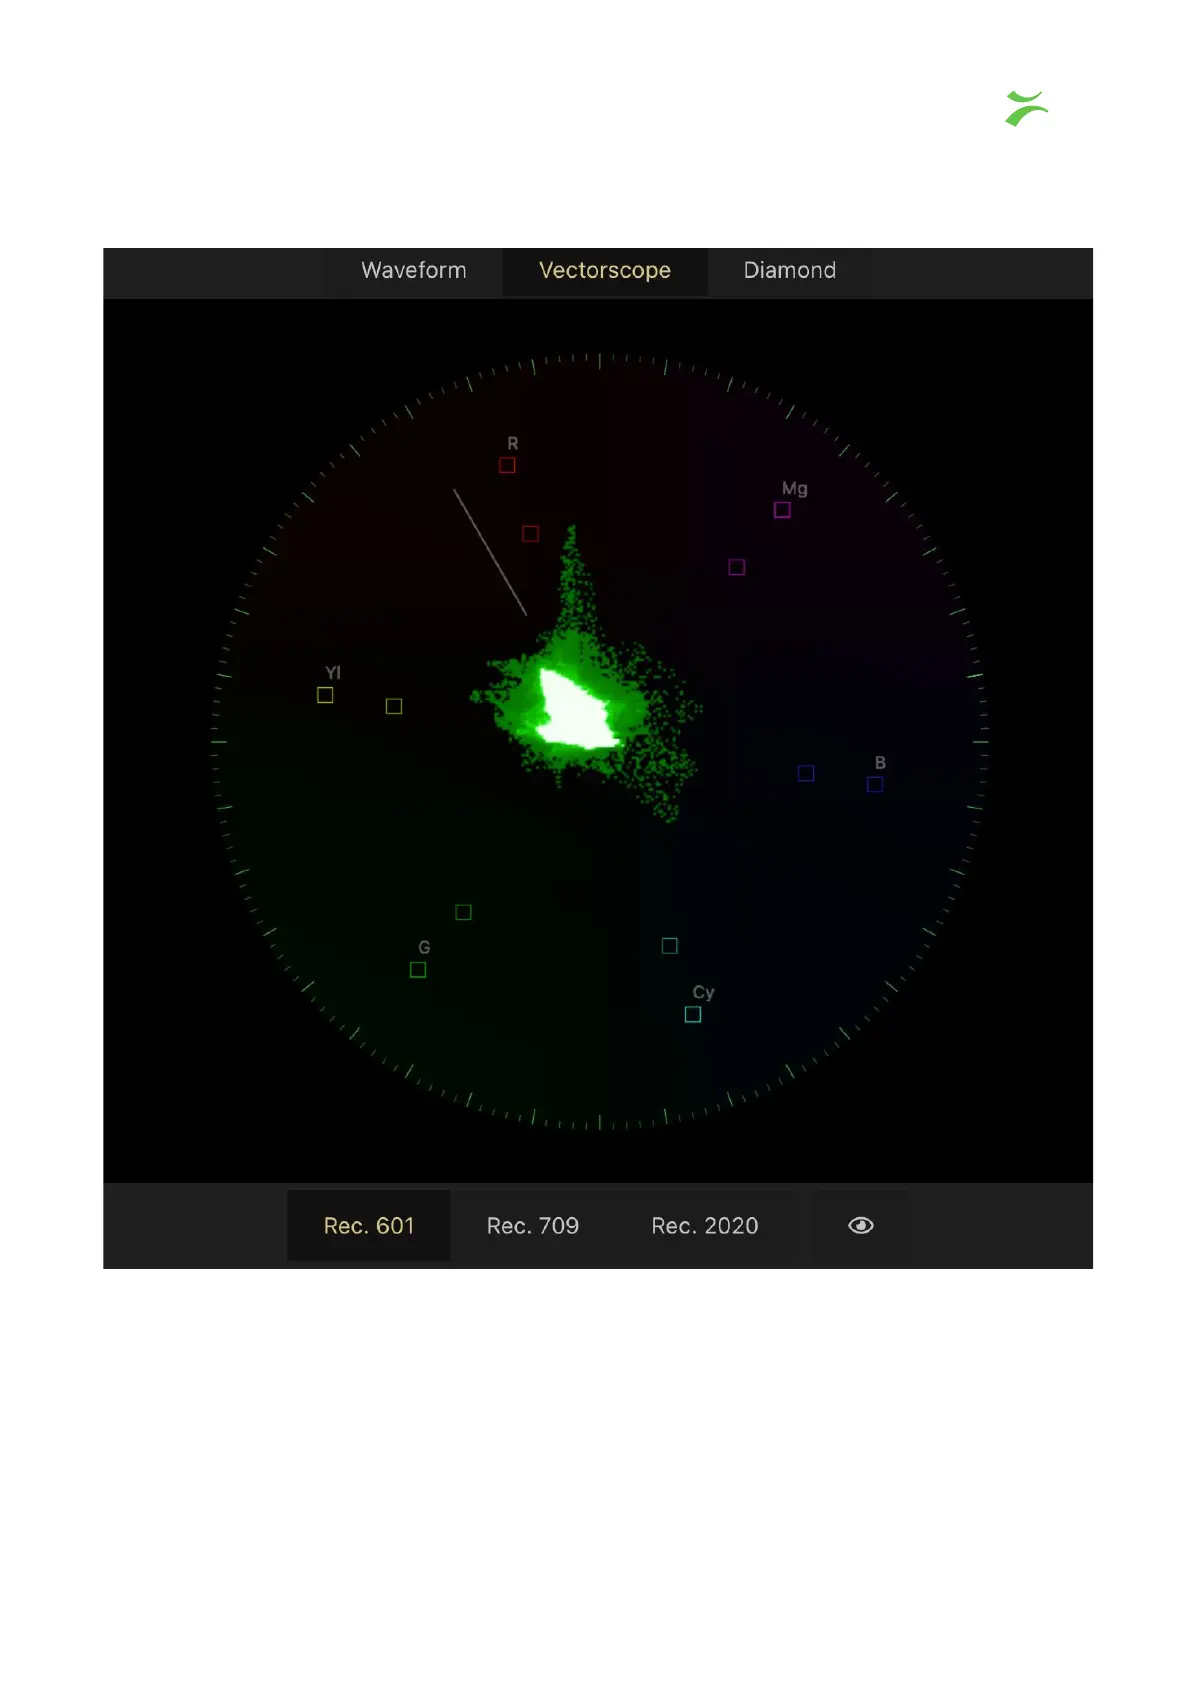This screenshot has height=1684, width=1191.
Task: Click the 'G' label on the graticule
Action: coord(424,948)
